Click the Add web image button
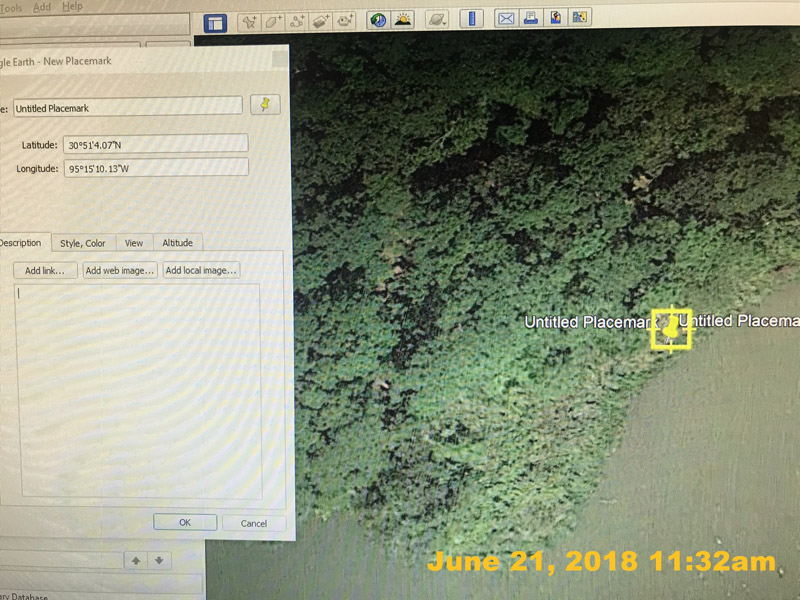Screen dimensions: 800x600 coord(120,271)
